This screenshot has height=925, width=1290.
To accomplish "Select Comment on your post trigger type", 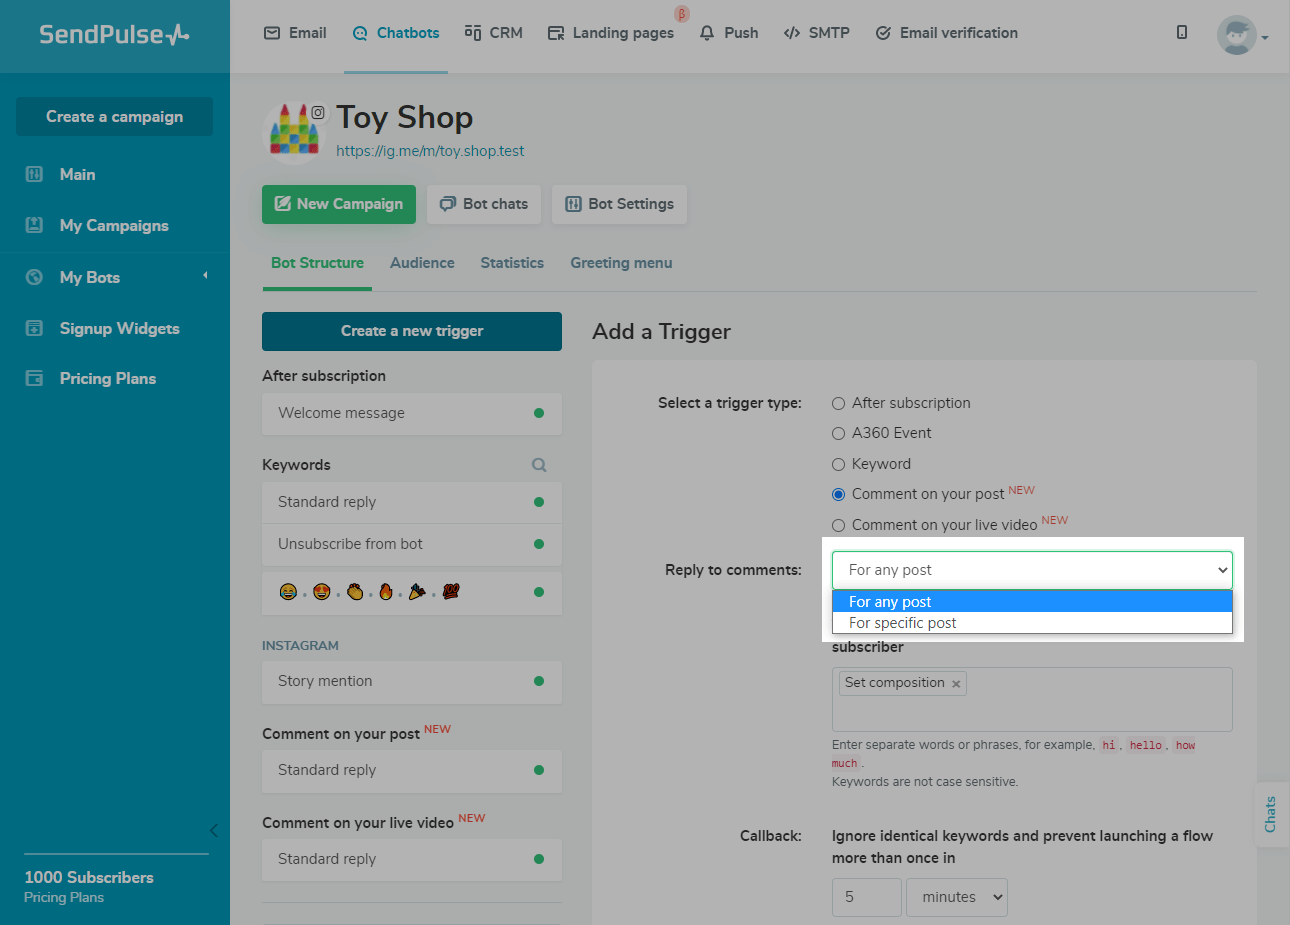I will tap(838, 495).
